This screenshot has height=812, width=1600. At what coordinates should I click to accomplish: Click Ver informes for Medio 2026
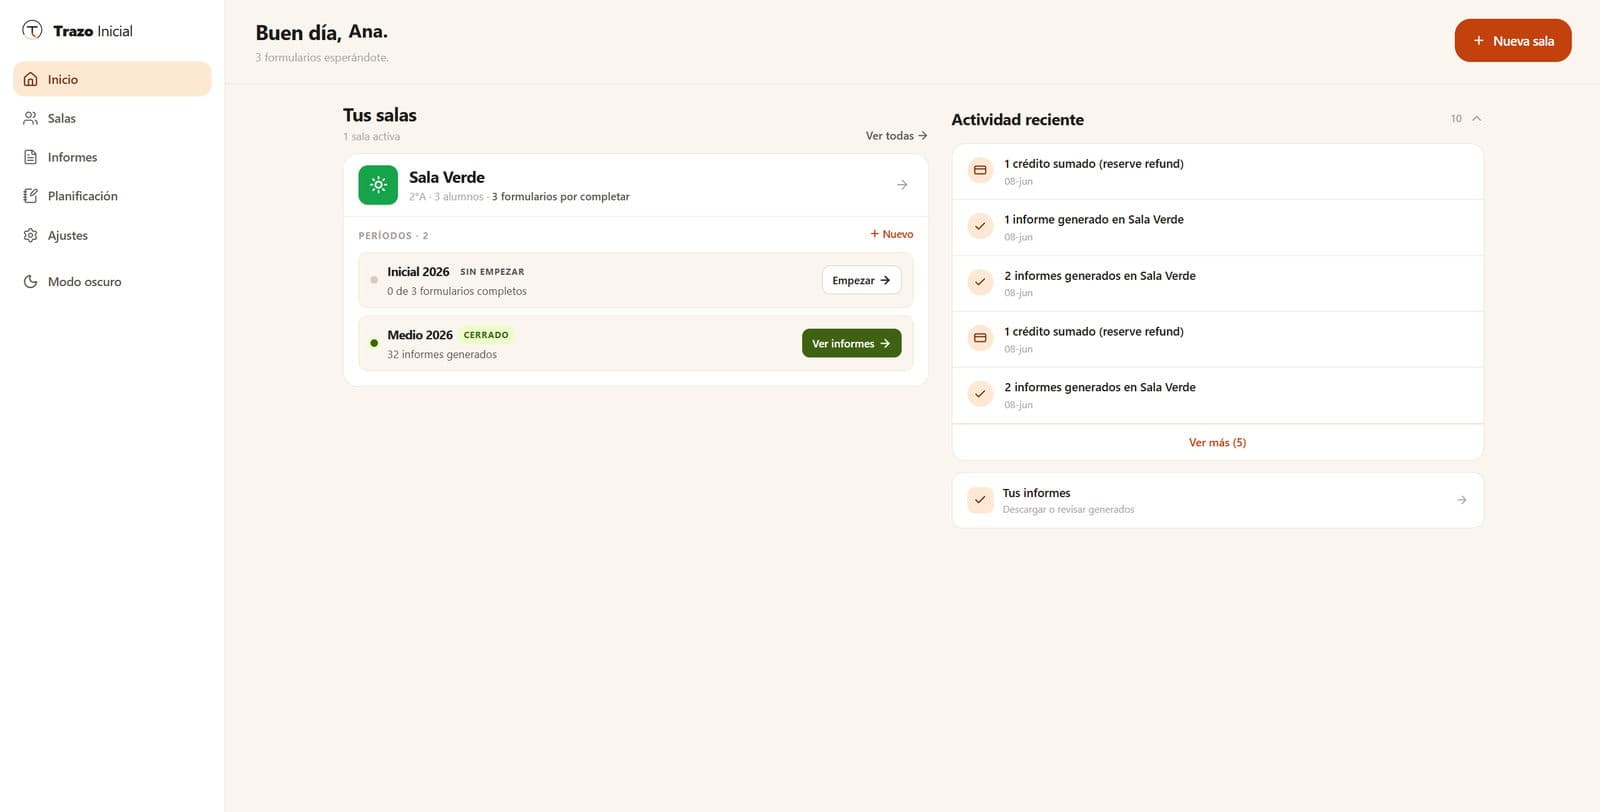point(851,343)
